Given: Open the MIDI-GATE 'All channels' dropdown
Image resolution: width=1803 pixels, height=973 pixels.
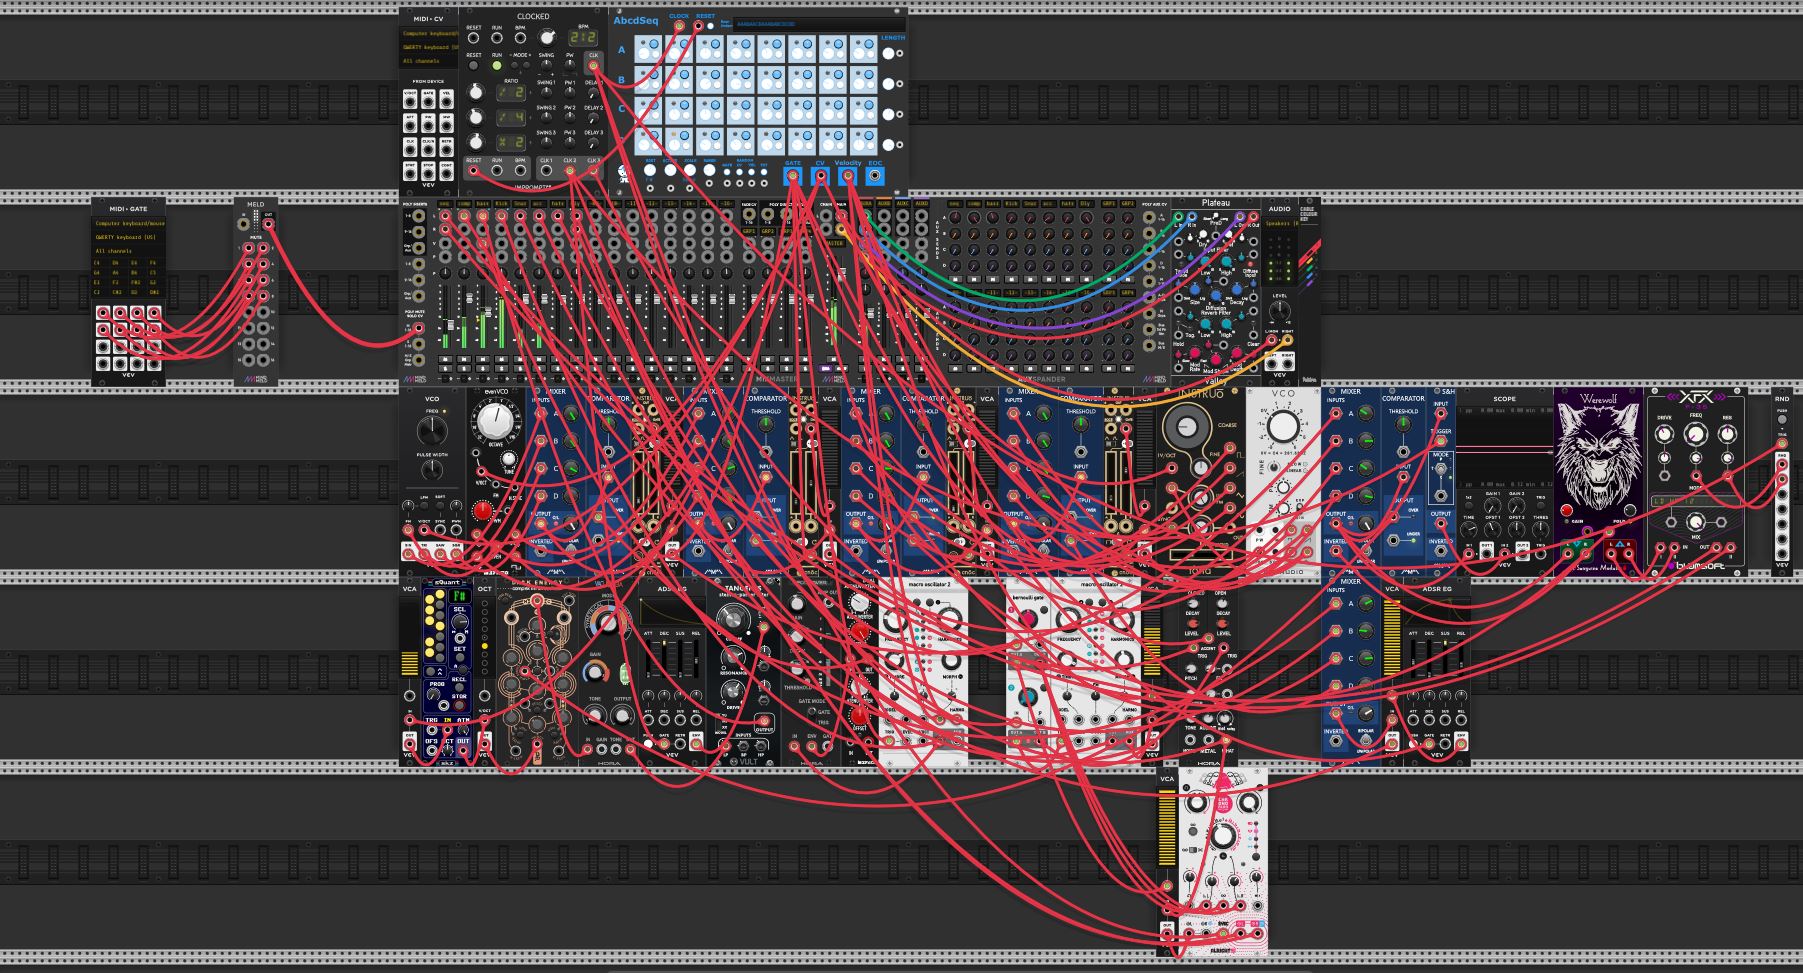Looking at the screenshot, I should (x=129, y=251).
